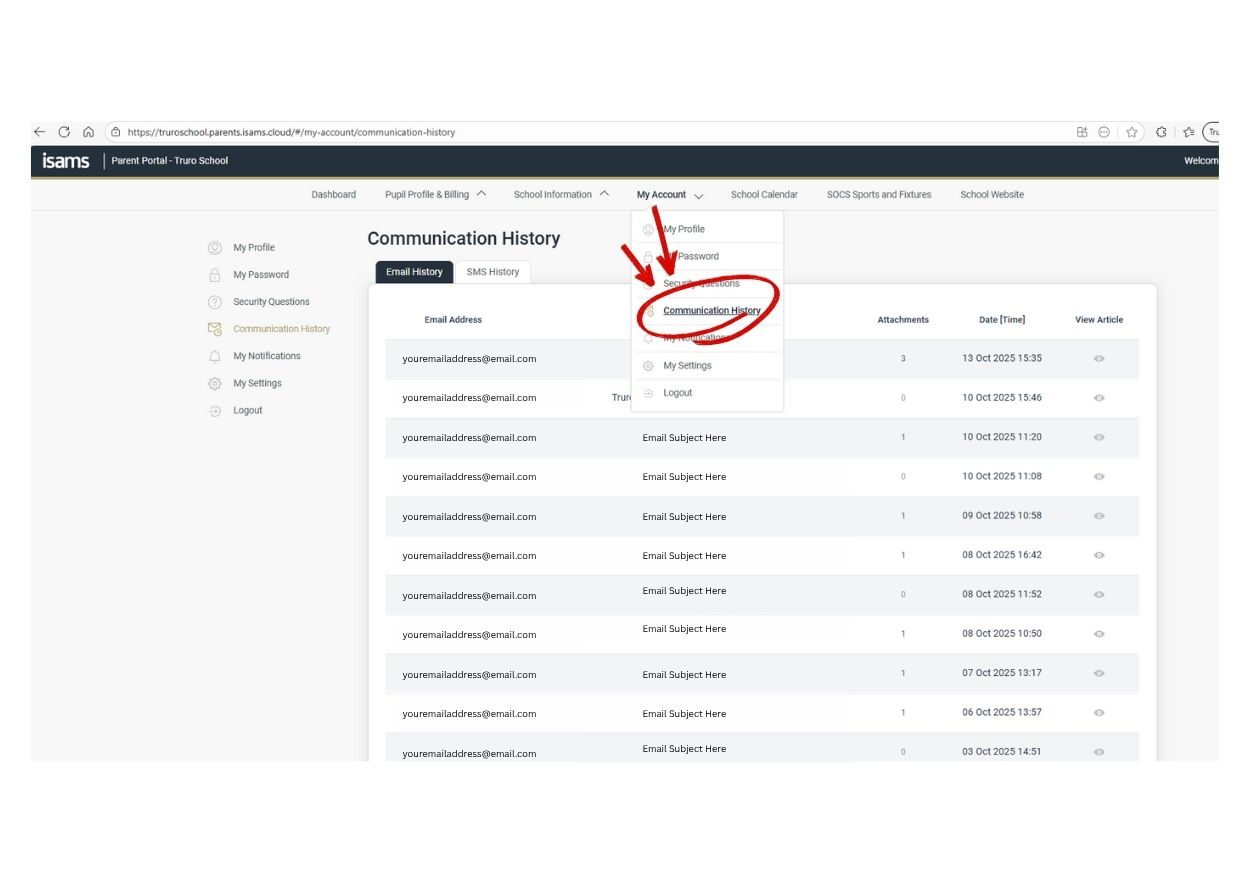Viewport: 1250px width, 884px height.
Task: Open SOCS Sports and Fixtures page
Action: [878, 195]
